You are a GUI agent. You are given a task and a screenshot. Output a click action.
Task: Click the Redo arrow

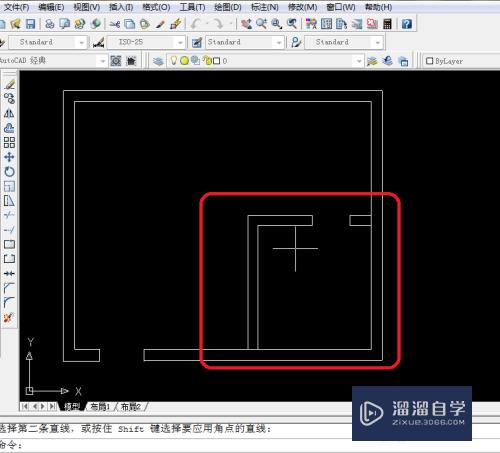point(218,24)
